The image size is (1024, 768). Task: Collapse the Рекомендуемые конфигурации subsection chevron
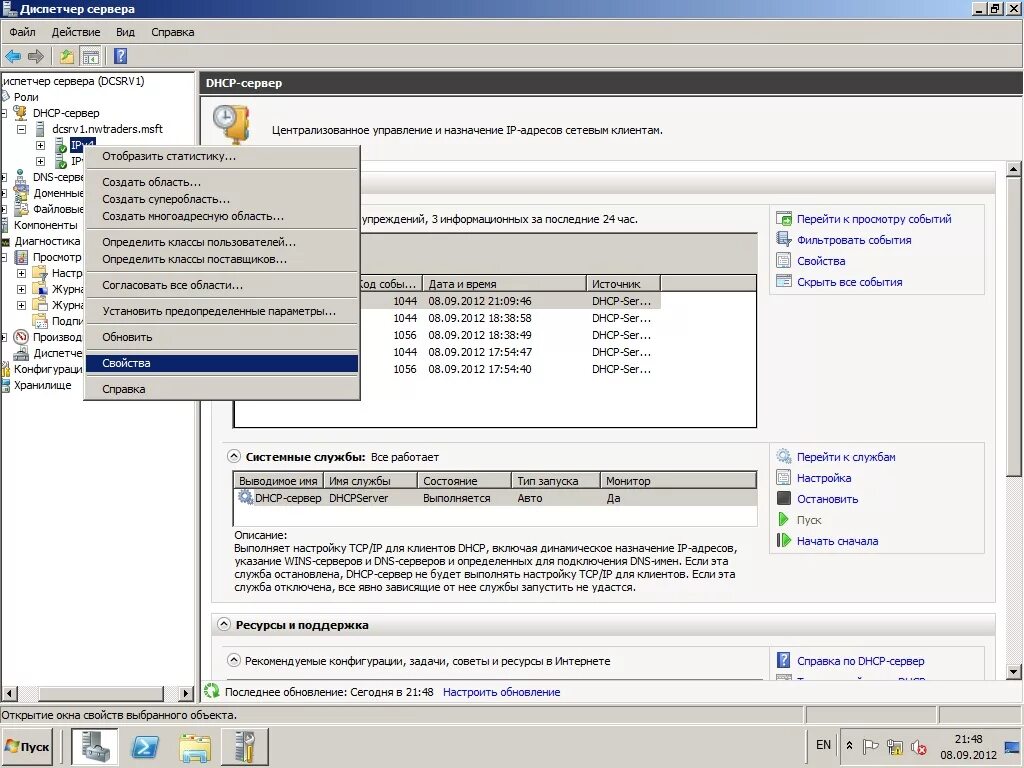tap(234, 660)
